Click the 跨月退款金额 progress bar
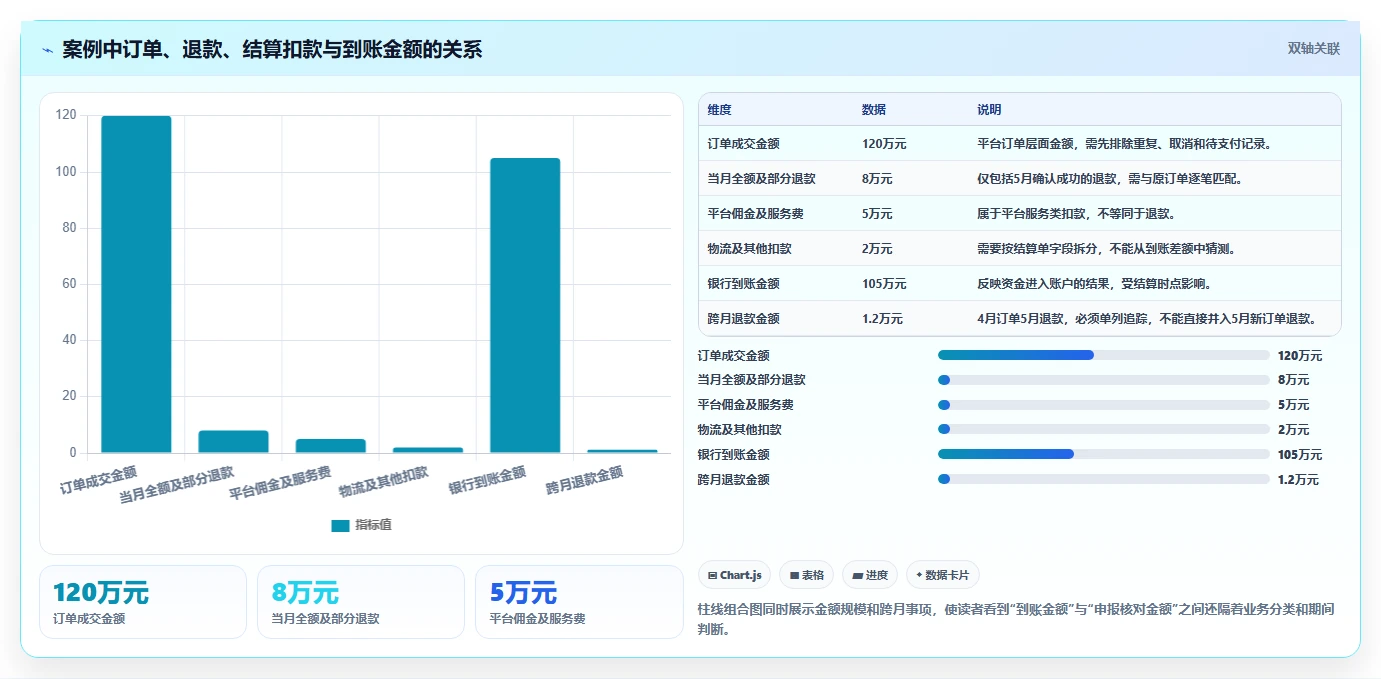This screenshot has width=1381, height=679. tap(1104, 479)
